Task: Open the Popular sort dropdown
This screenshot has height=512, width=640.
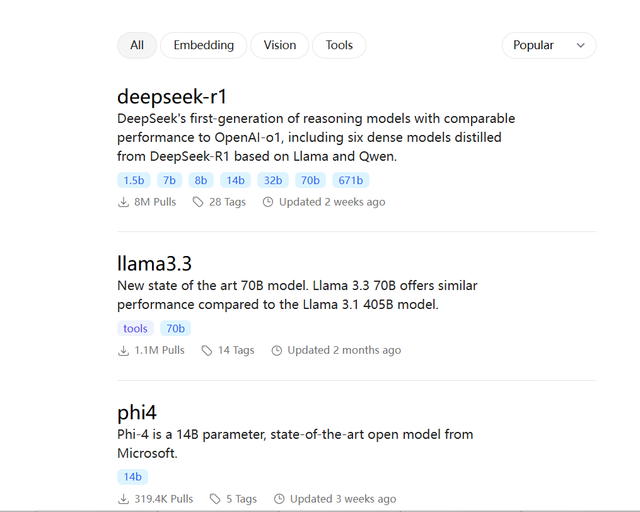Action: [x=548, y=45]
